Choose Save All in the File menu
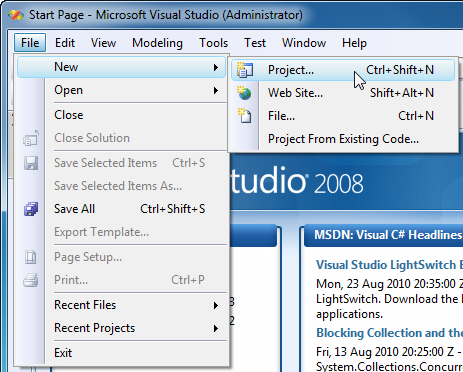 click(x=122, y=209)
